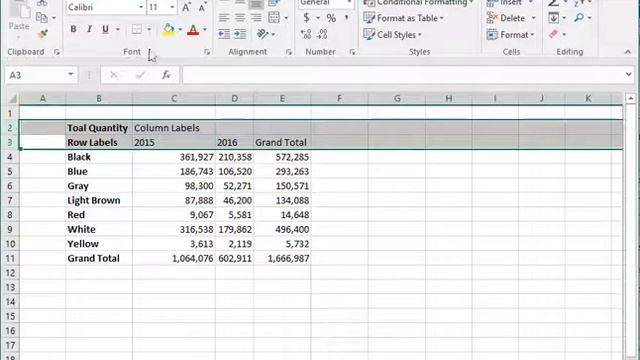Apply the Format Painter brush

coord(42,35)
